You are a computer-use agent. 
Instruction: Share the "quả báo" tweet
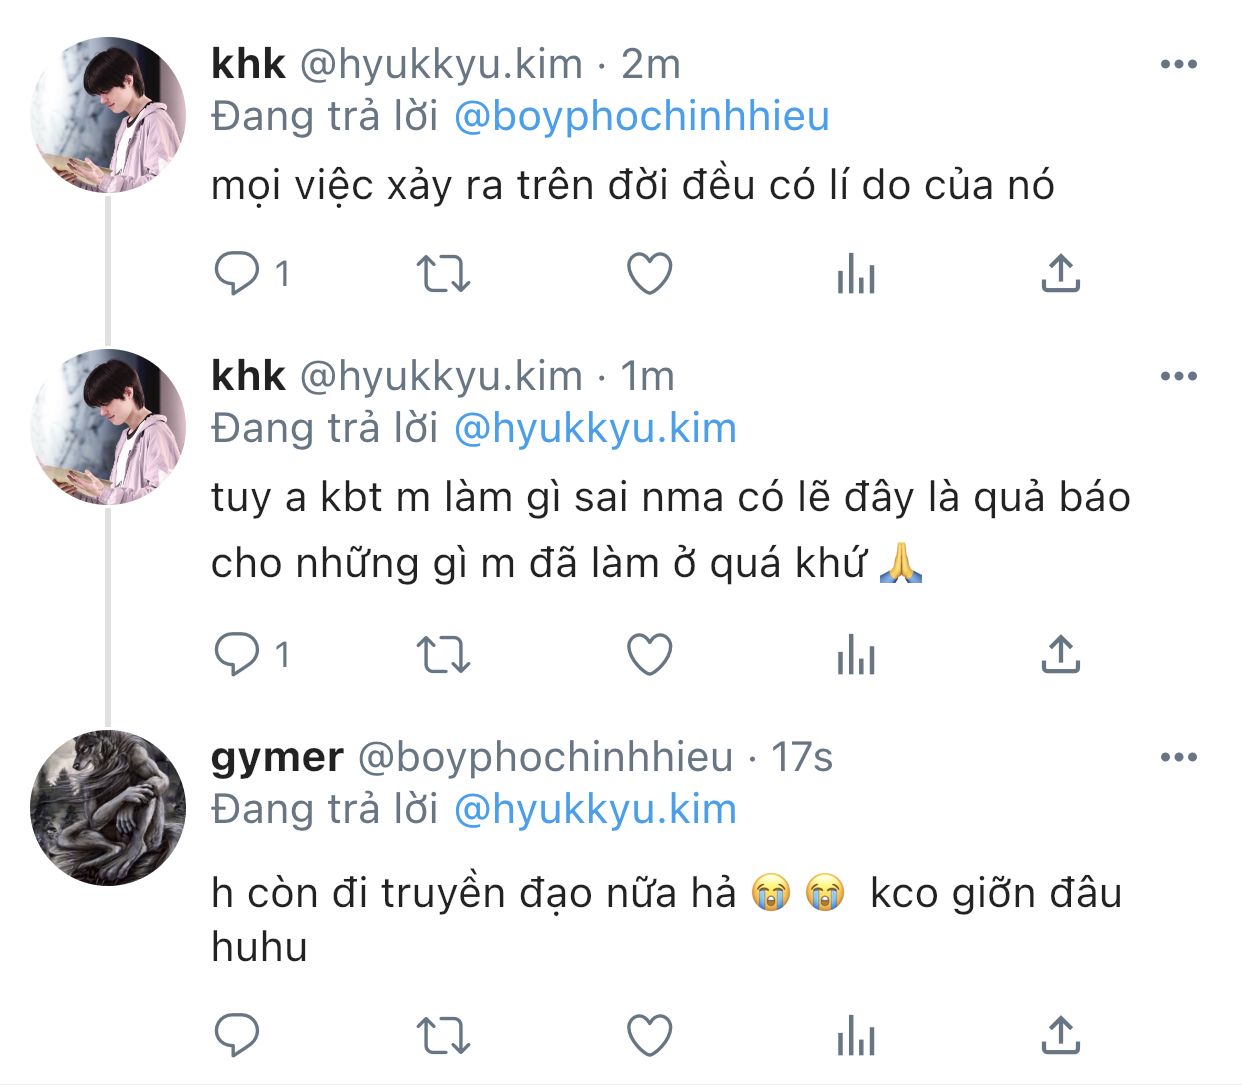(1061, 655)
